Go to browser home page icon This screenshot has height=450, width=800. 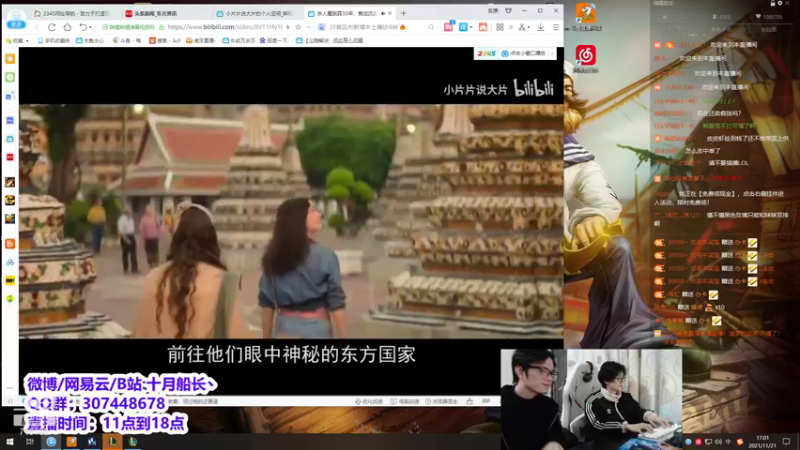[x=67, y=27]
